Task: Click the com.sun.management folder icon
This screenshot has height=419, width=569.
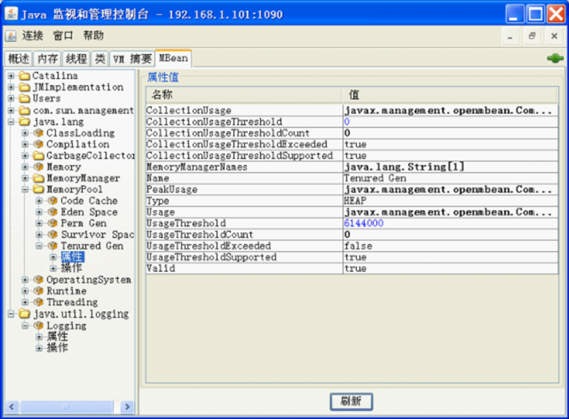Action: [24, 110]
